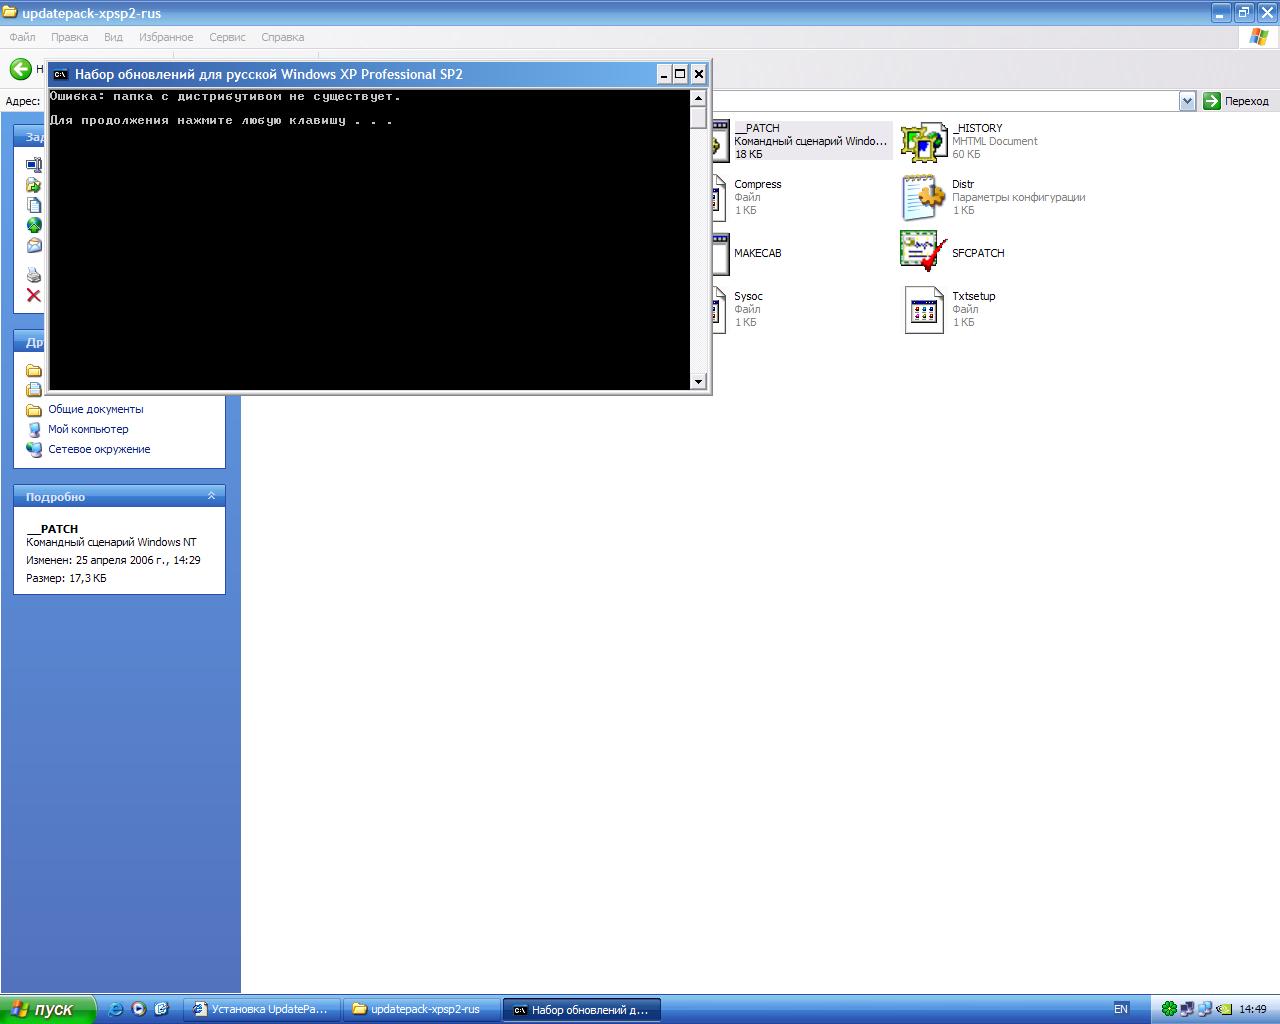Open Сетевое окружение link
The width and height of the screenshot is (1280, 1024).
(x=99, y=449)
